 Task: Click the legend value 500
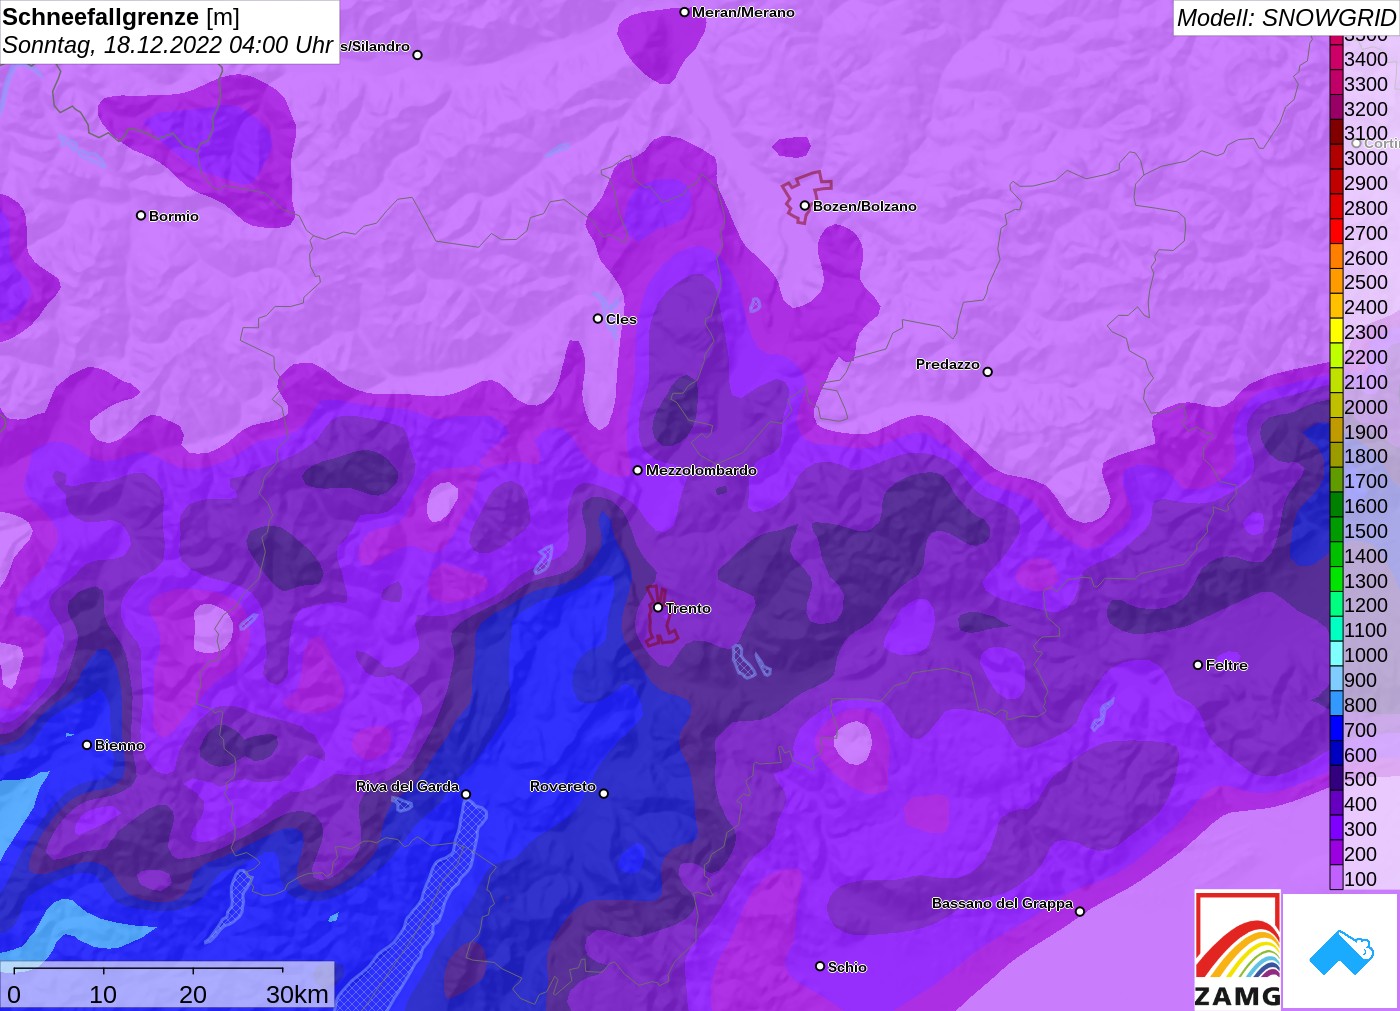click(x=1361, y=779)
